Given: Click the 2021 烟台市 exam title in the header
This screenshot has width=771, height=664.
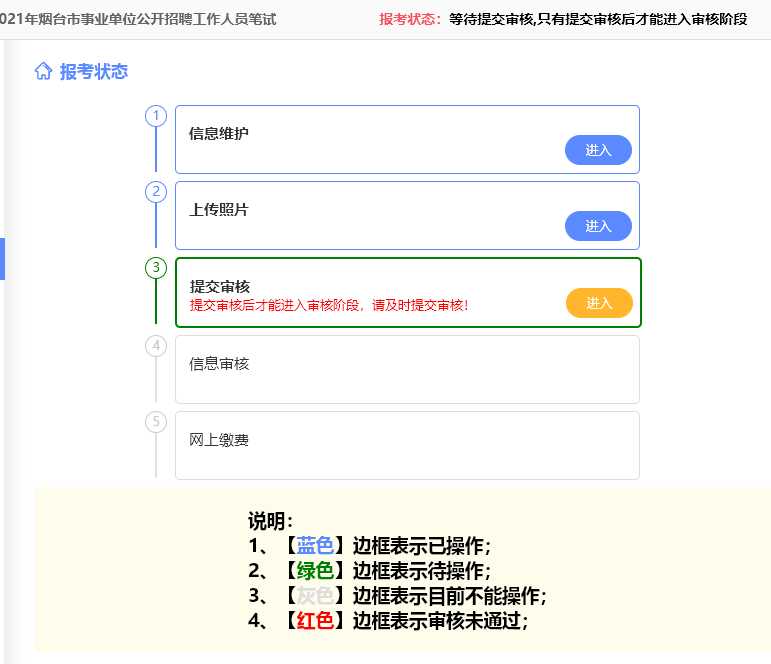Looking at the screenshot, I should (x=138, y=19).
